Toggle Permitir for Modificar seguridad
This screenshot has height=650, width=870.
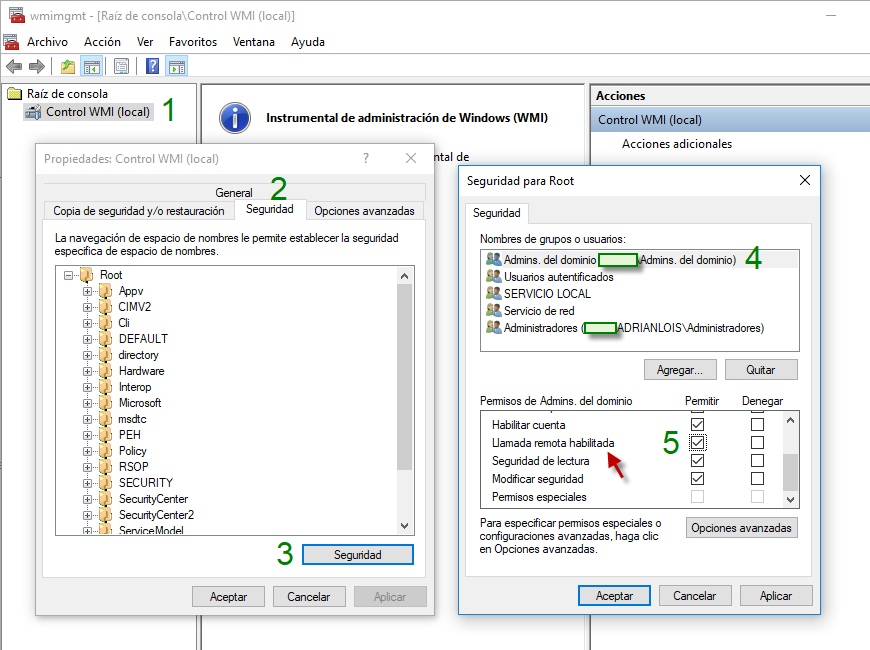[x=697, y=478]
